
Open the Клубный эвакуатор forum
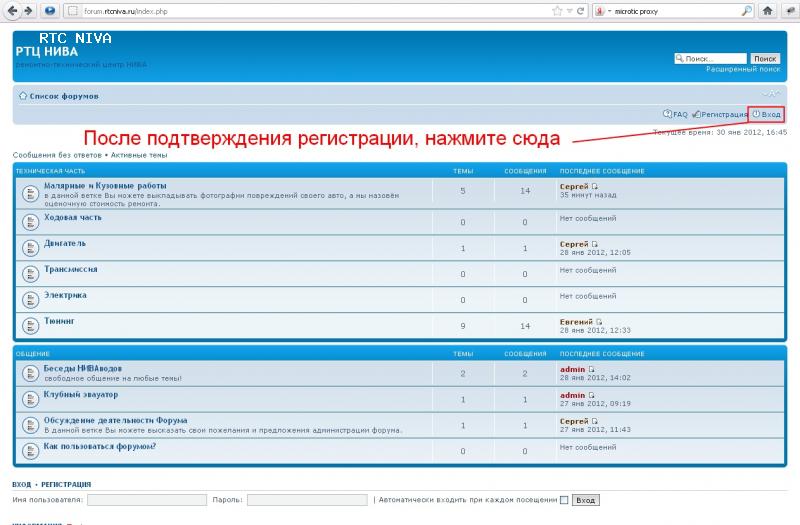81,394
